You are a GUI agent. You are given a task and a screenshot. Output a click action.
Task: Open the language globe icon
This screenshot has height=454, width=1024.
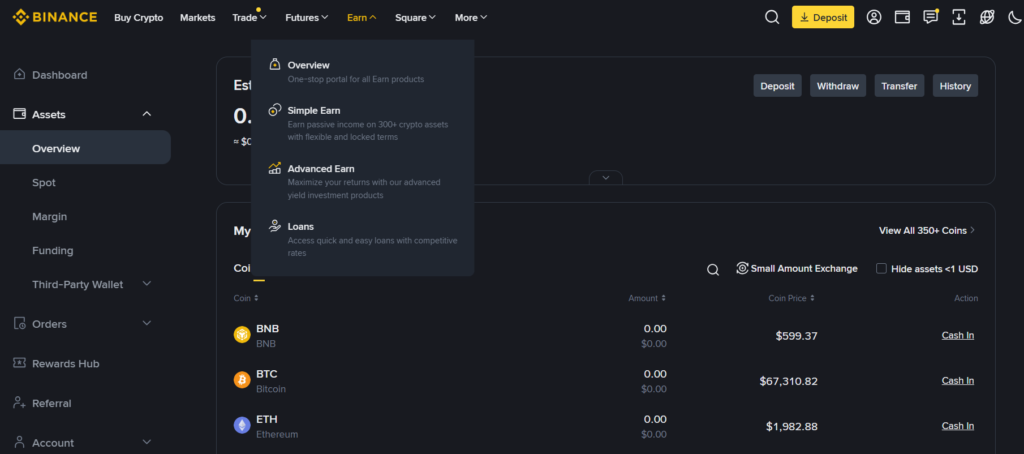[x=987, y=17]
